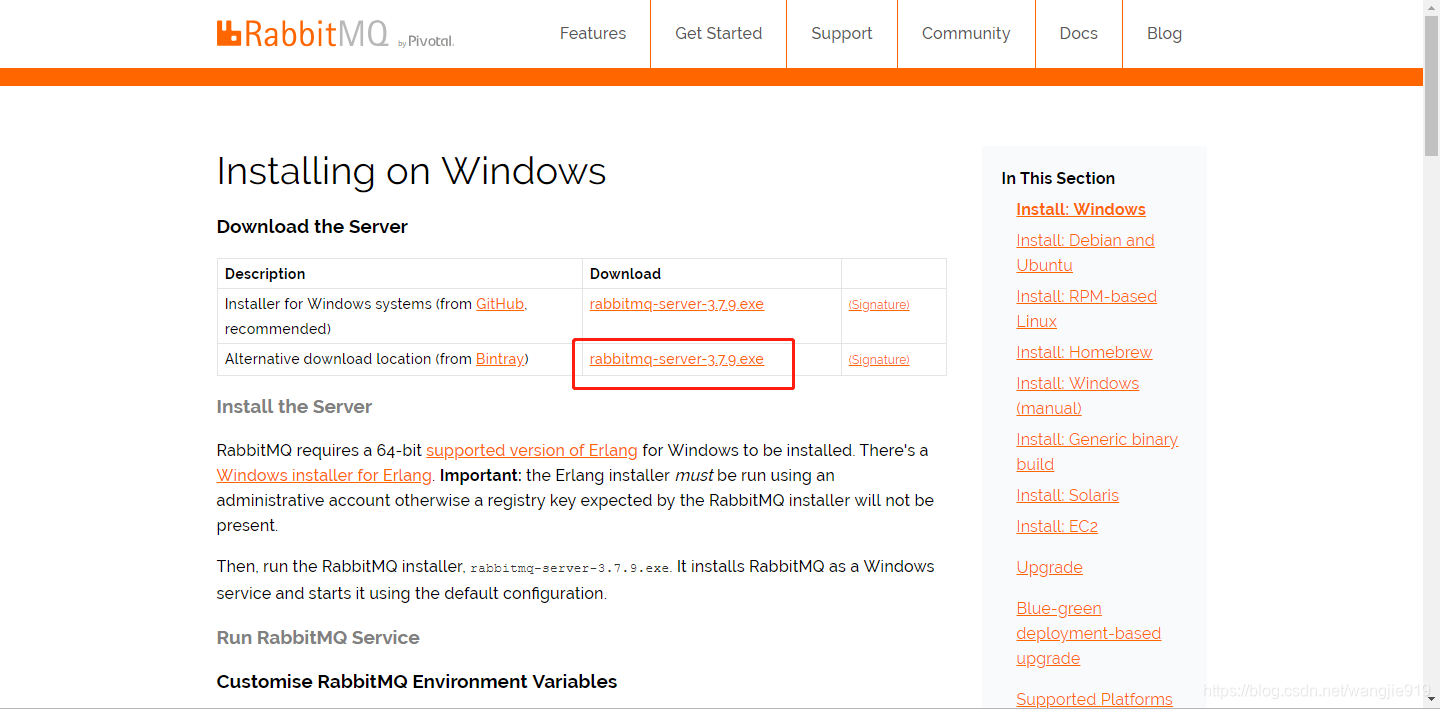Screen dimensions: 1440x709
Task: Click the 'Installing on Windows' heading
Action: pyautogui.click(x=411, y=171)
